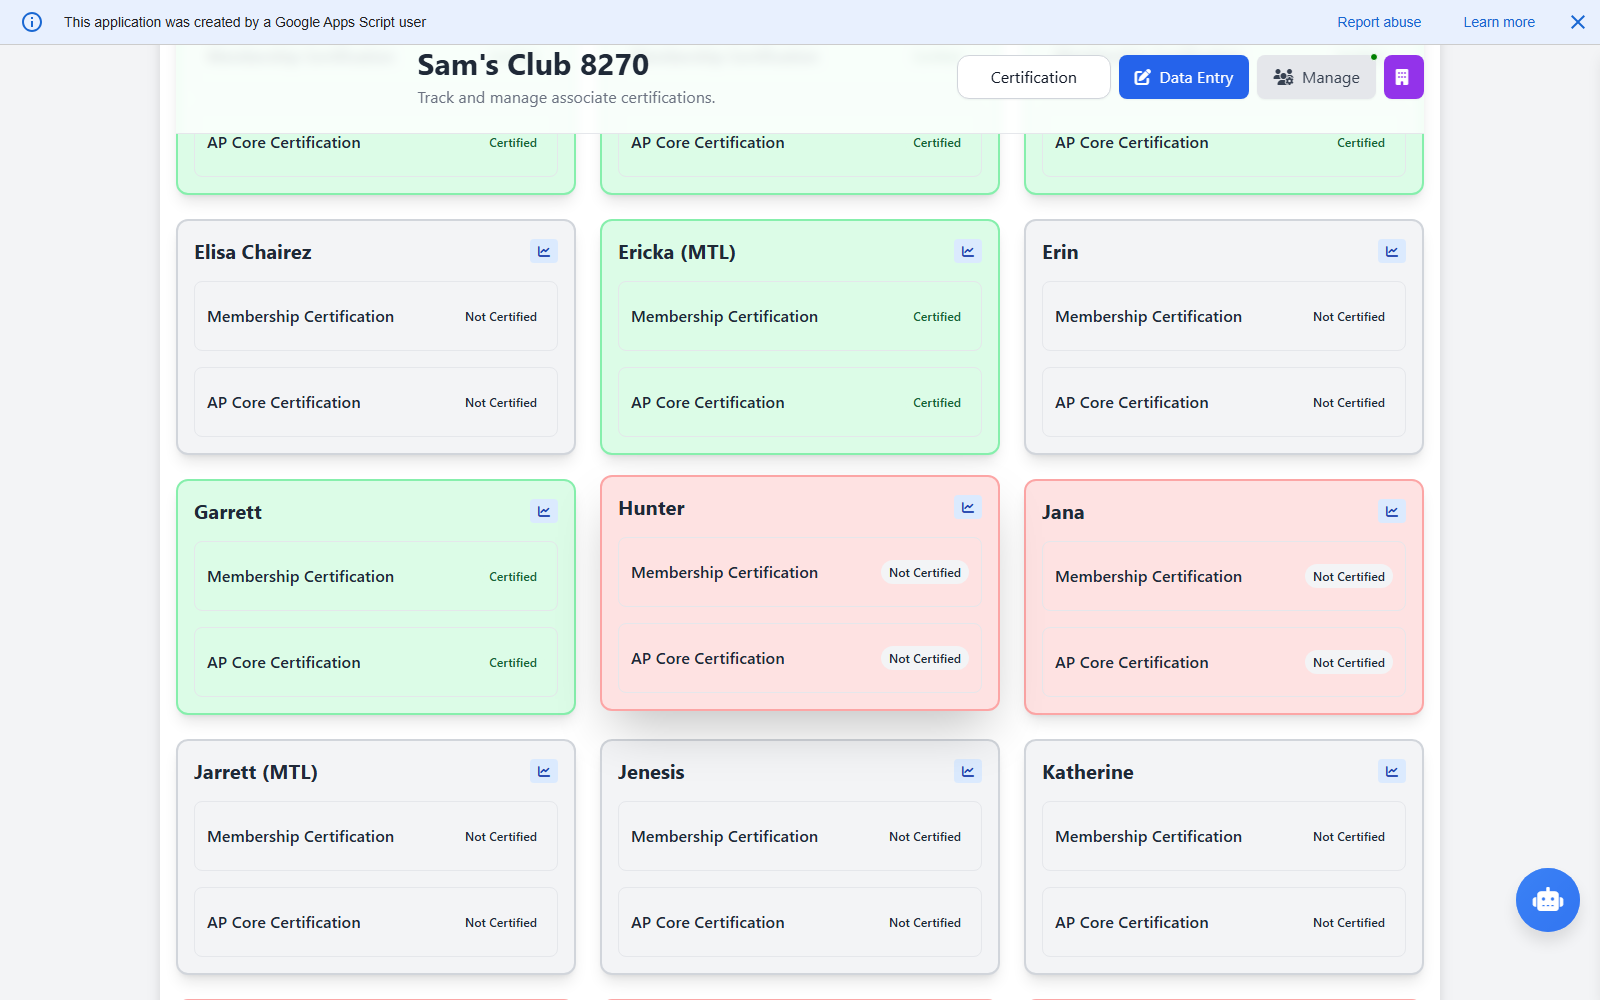This screenshot has height=1000, width=1600.
Task: Expand Erin's Membership Certification row
Action: [x=1223, y=316]
